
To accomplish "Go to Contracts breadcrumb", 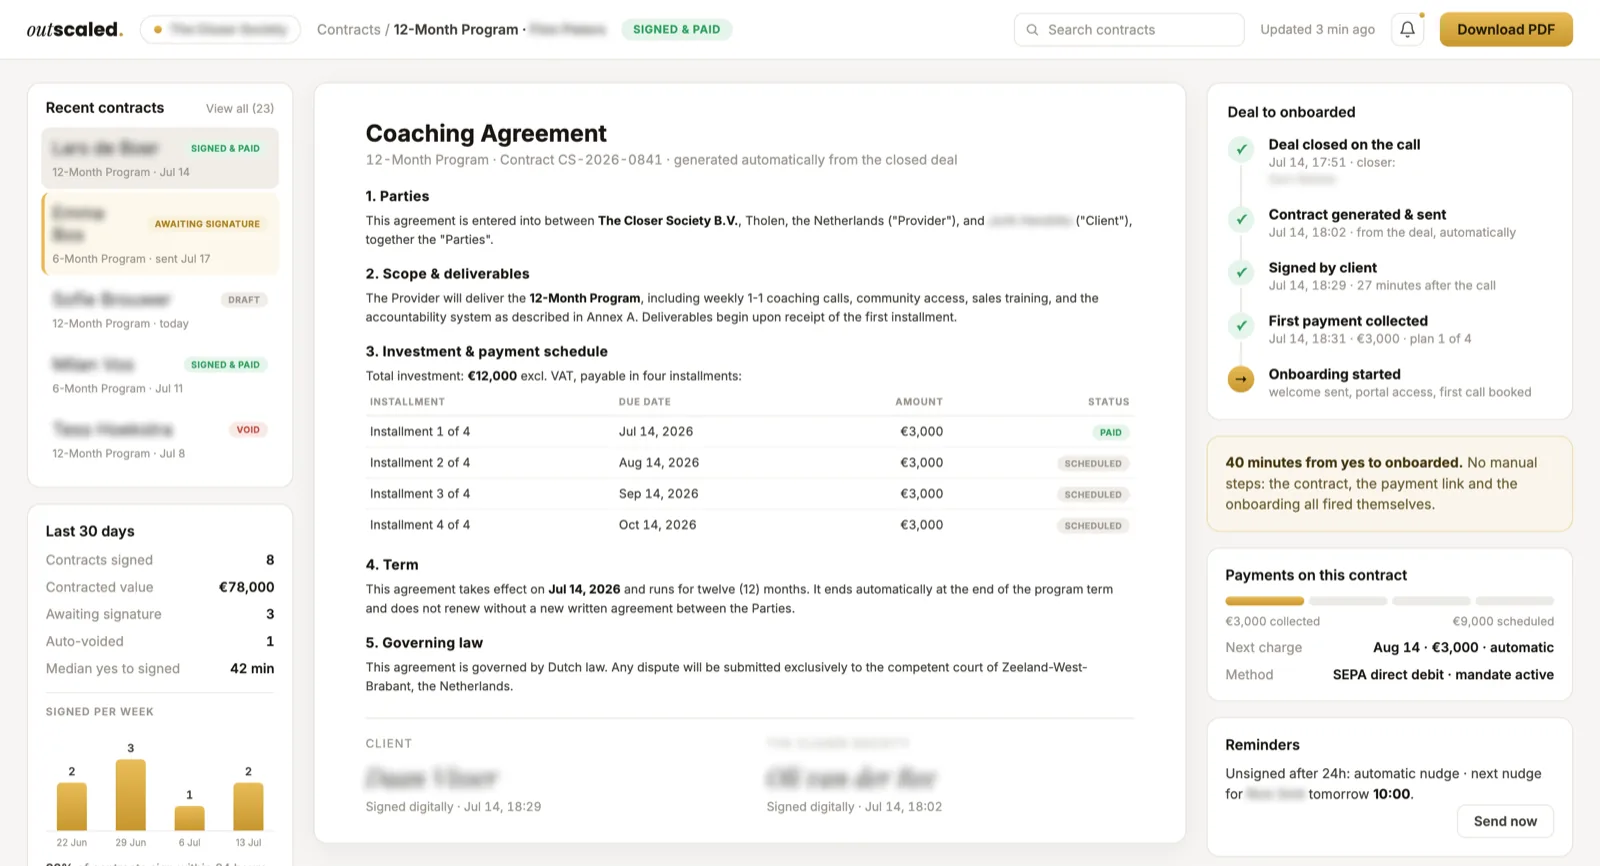I will pos(348,30).
